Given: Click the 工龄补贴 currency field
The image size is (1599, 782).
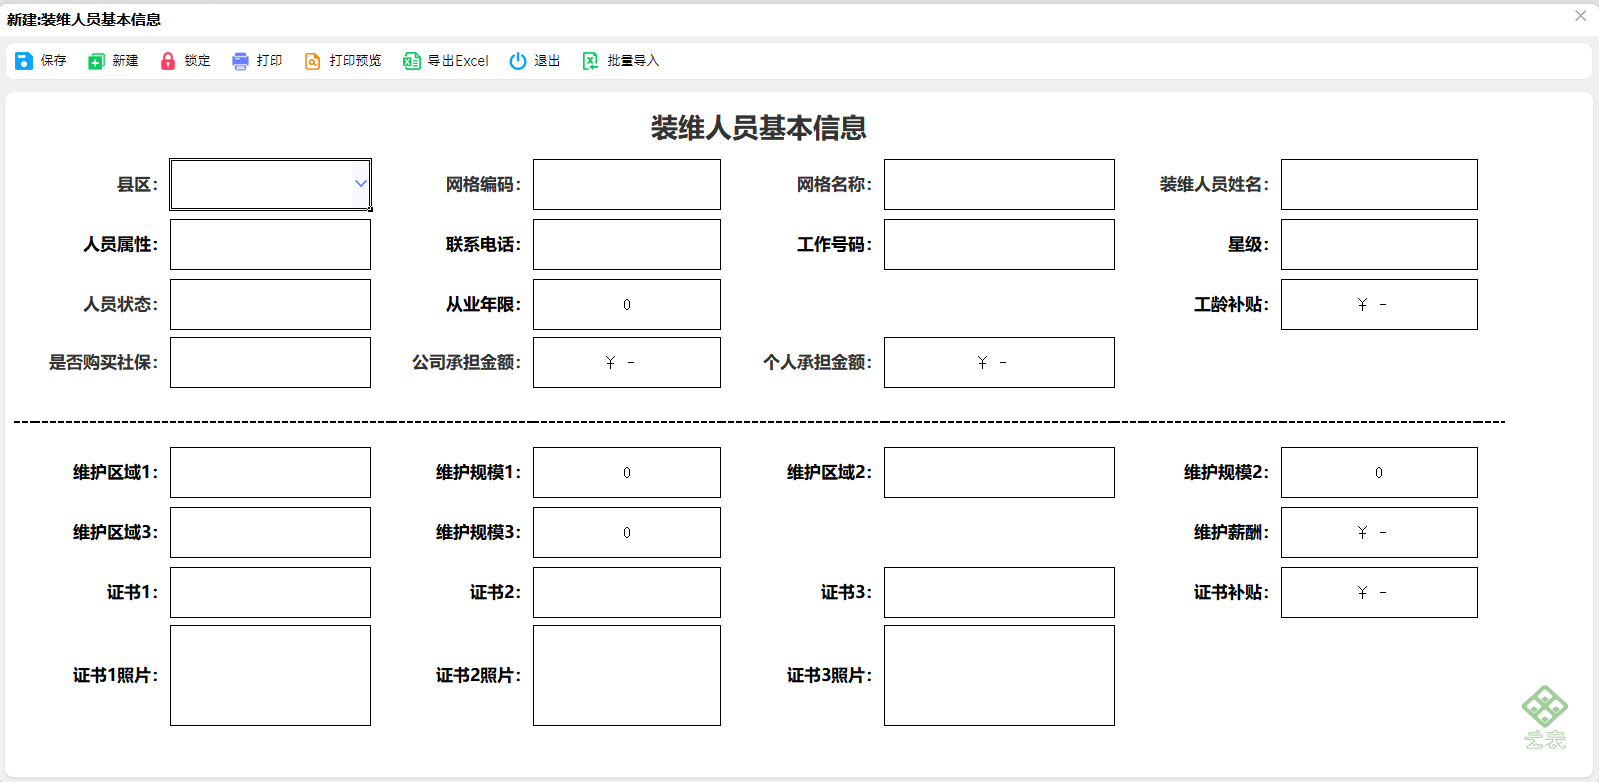Looking at the screenshot, I should click(1379, 305).
